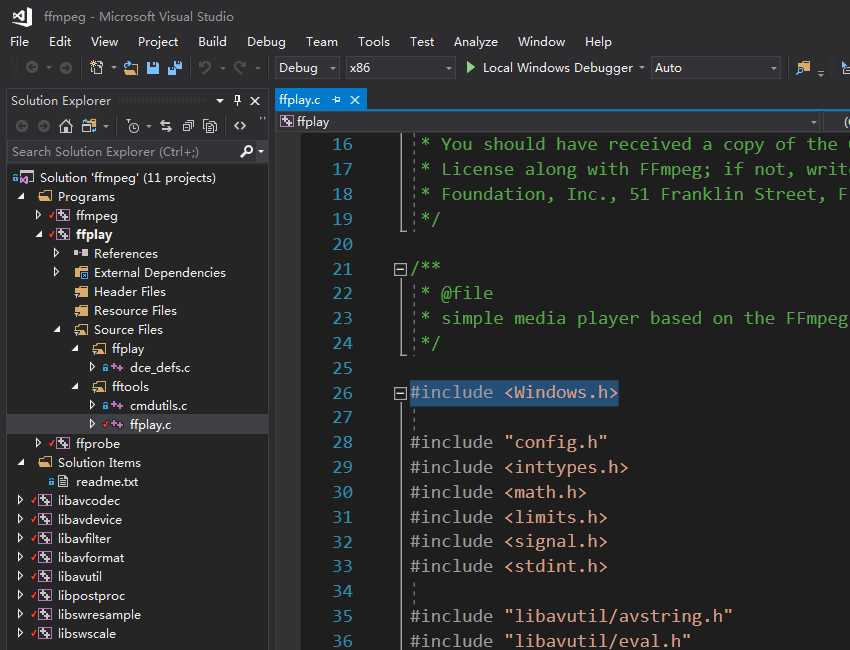Open the Project menu
The height and width of the screenshot is (650, 850).
pos(158,42)
